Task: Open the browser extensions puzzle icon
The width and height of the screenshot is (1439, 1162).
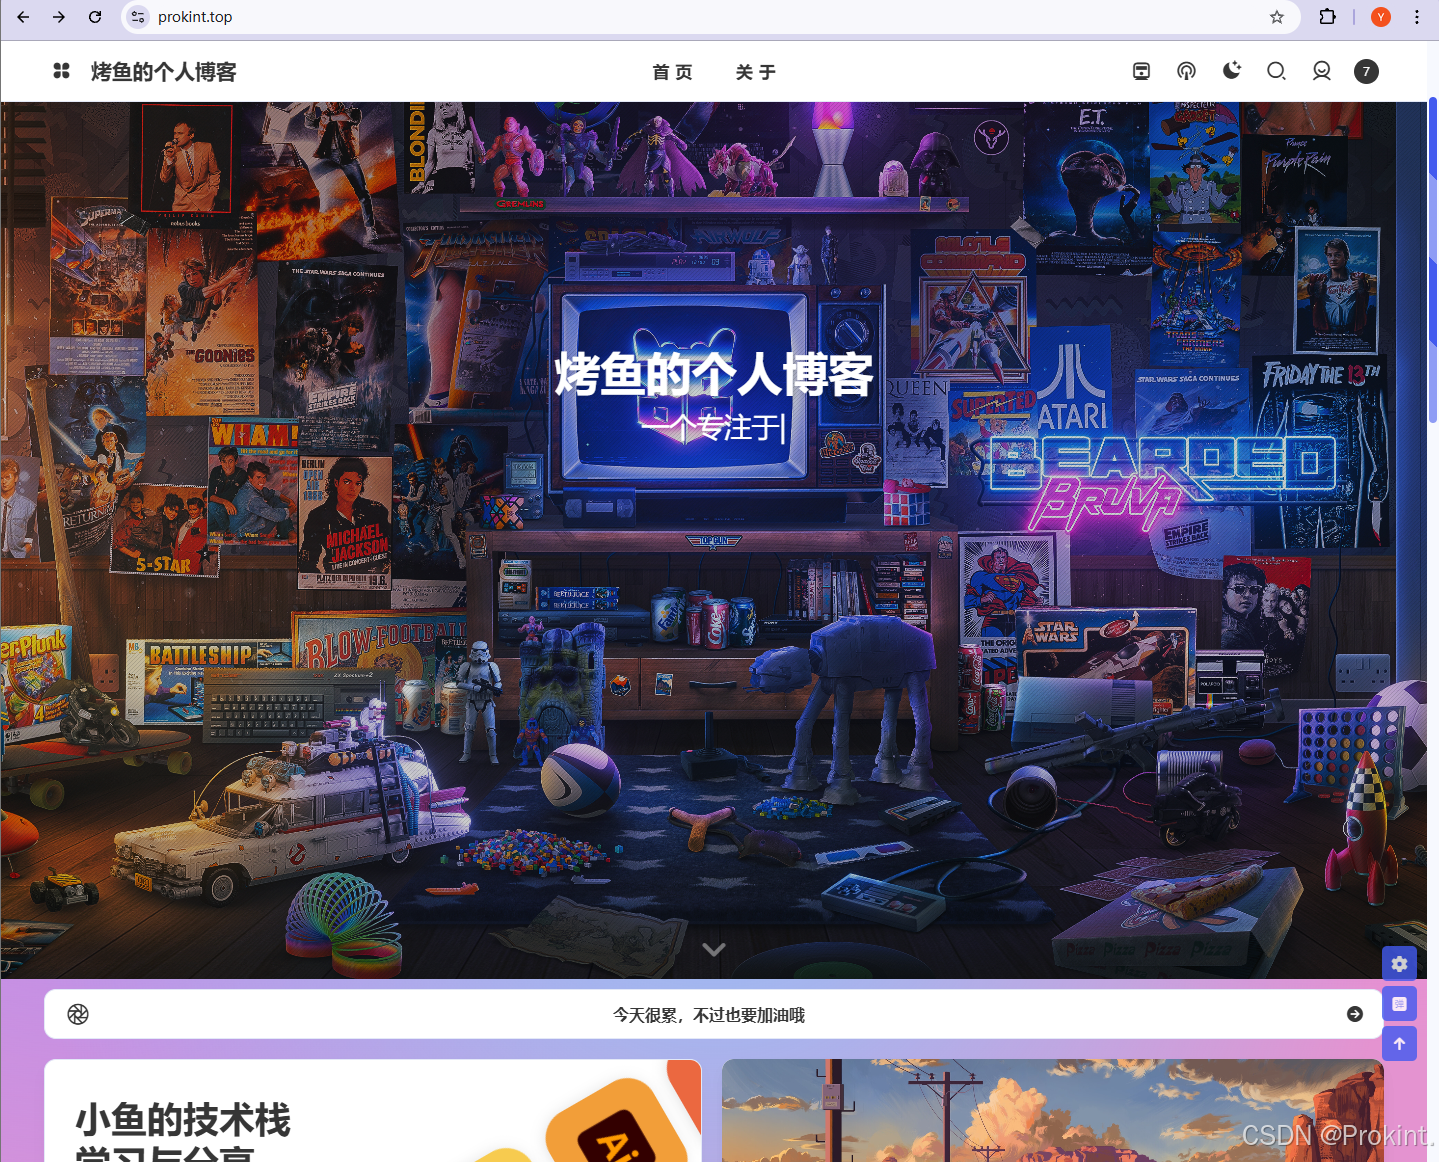Action: pyautogui.click(x=1327, y=17)
